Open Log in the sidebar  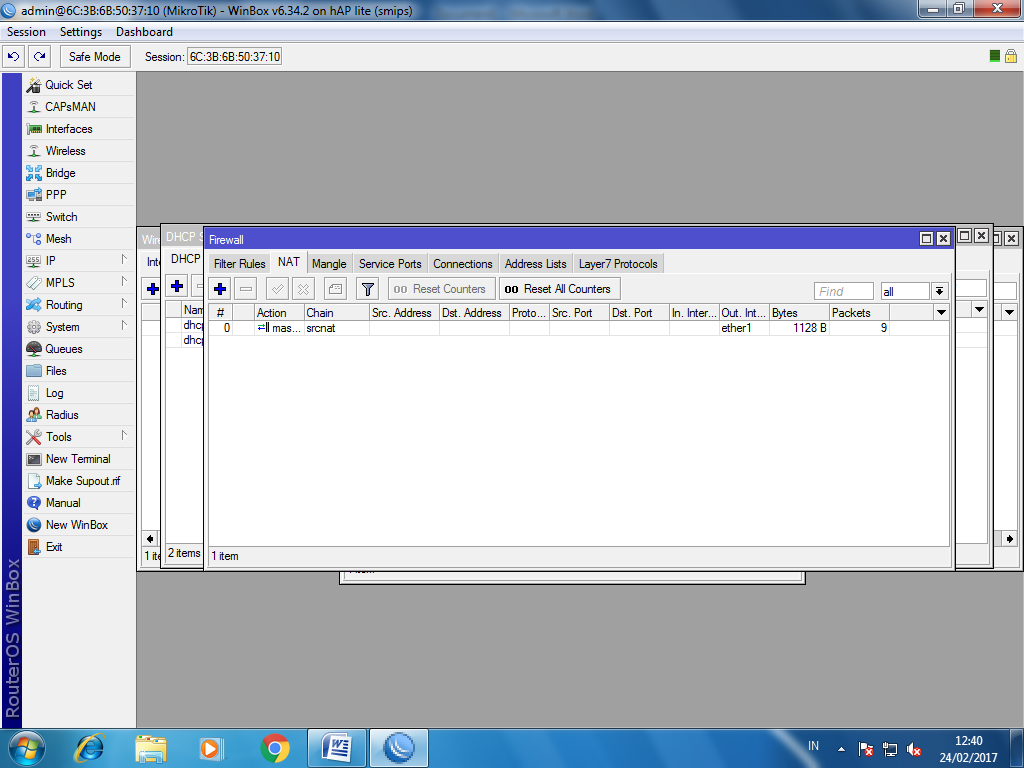[78, 393]
